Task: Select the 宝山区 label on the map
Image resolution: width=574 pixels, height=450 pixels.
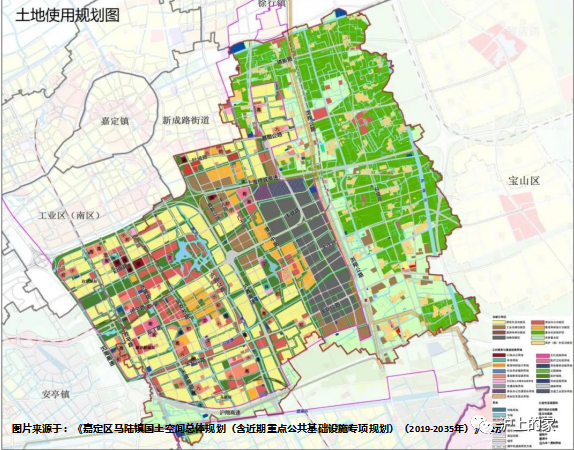Action: [x=524, y=181]
